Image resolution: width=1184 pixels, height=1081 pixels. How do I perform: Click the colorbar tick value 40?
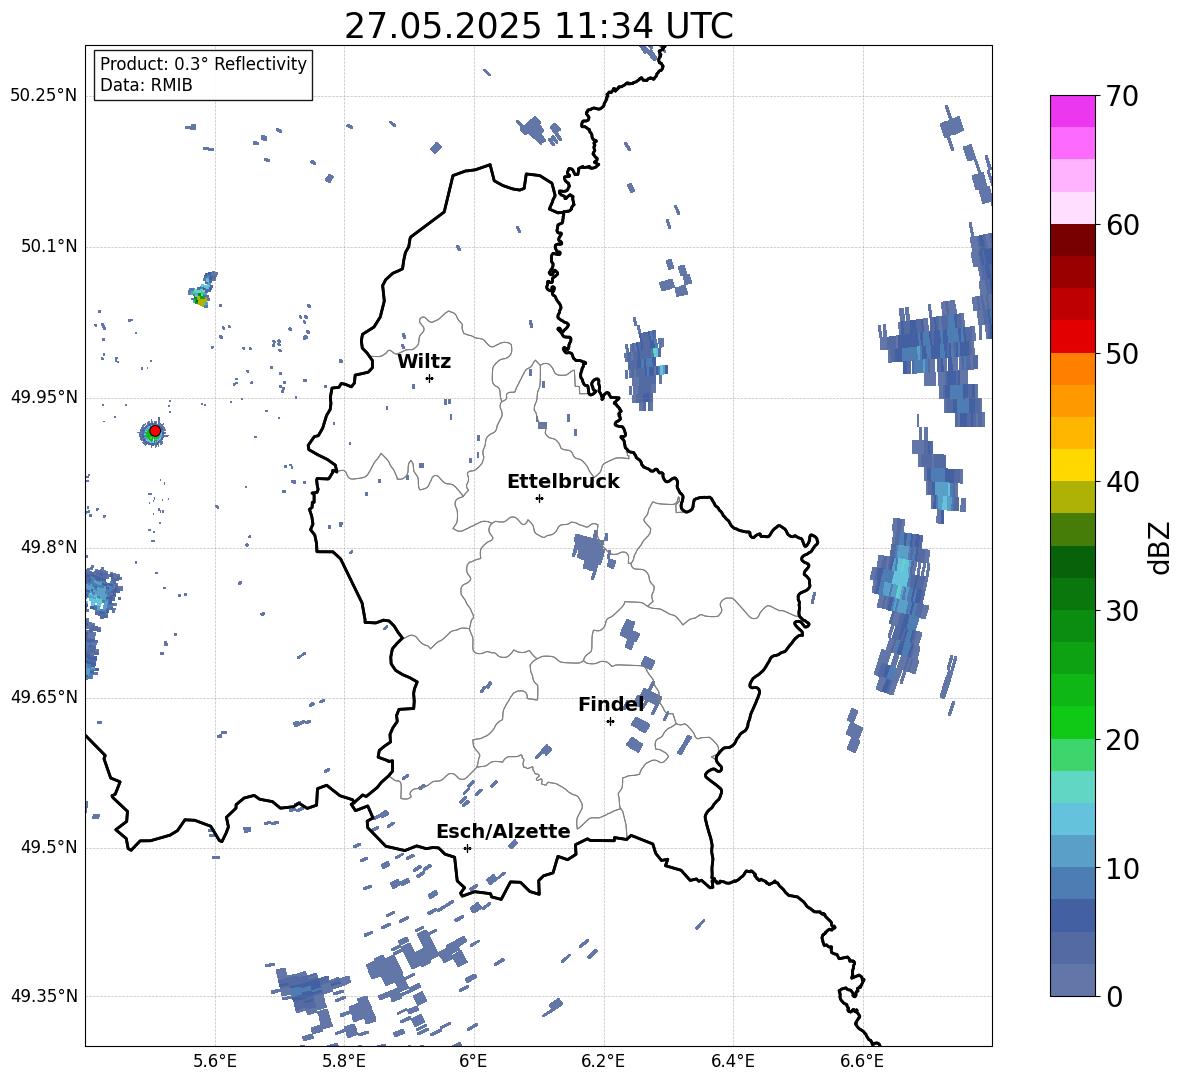point(1122,482)
